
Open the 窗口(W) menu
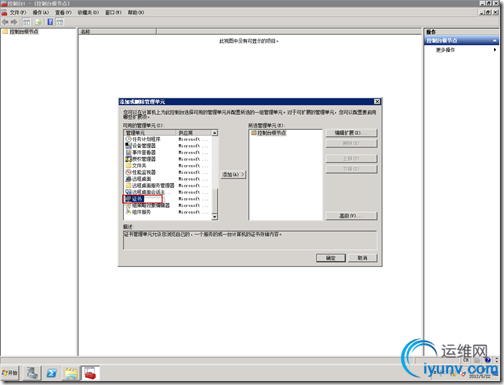[113, 12]
